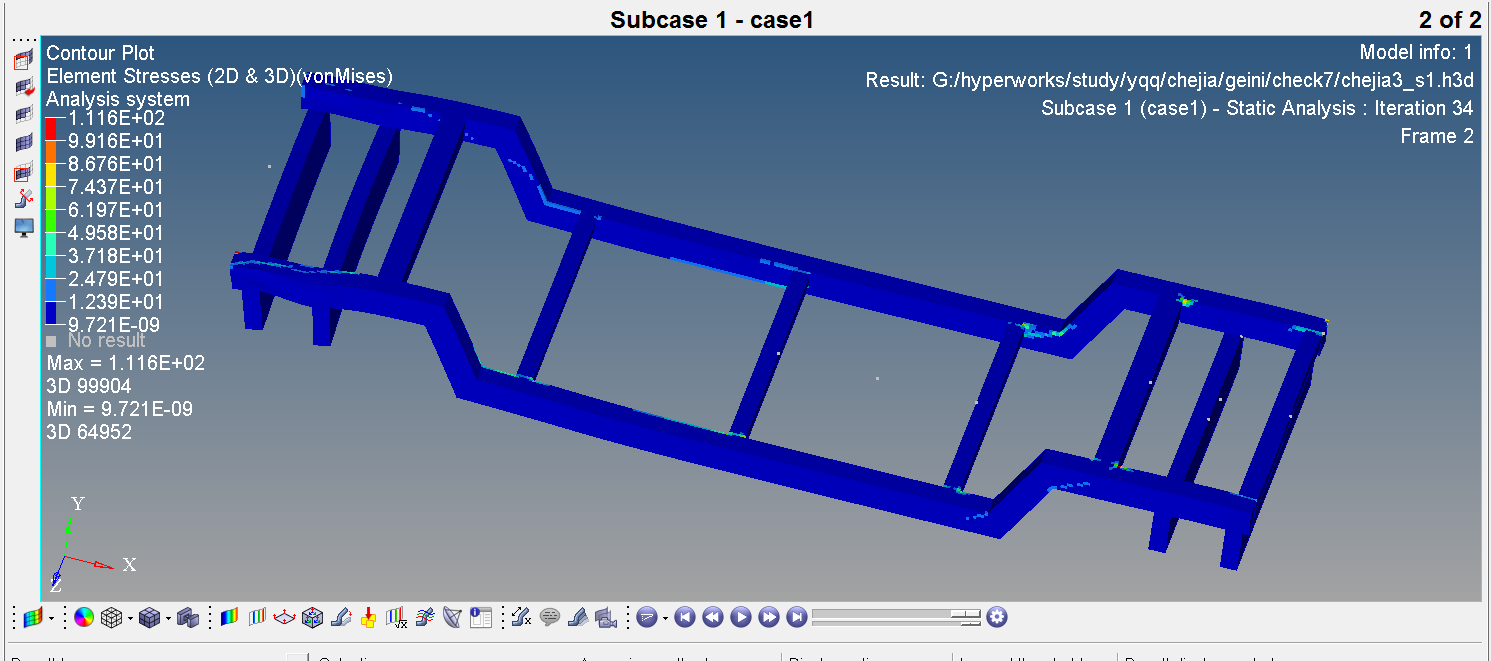The image size is (1491, 661).
Task: Play the animation
Action: point(740,618)
